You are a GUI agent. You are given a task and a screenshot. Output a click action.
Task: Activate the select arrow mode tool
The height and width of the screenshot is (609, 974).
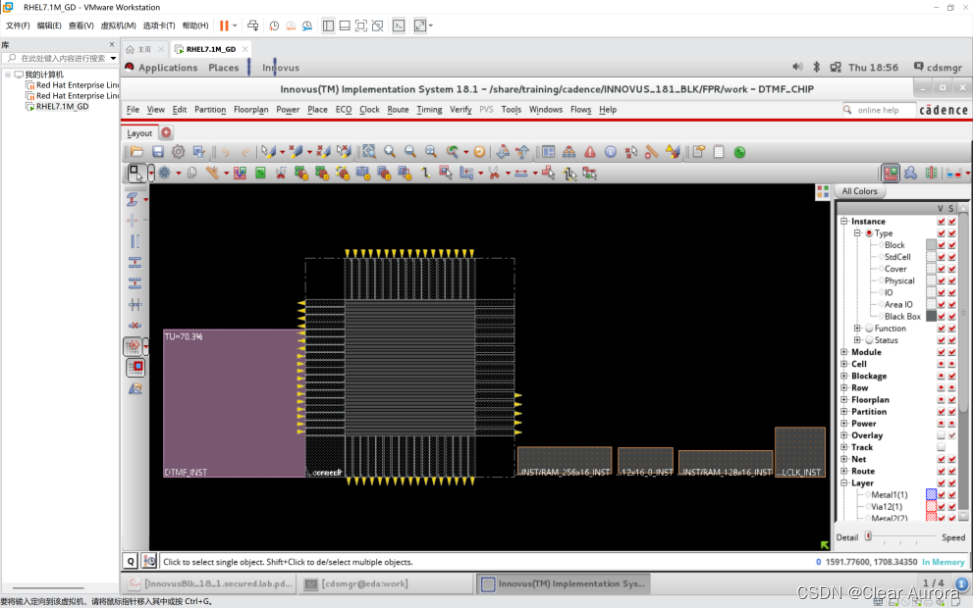coord(135,173)
